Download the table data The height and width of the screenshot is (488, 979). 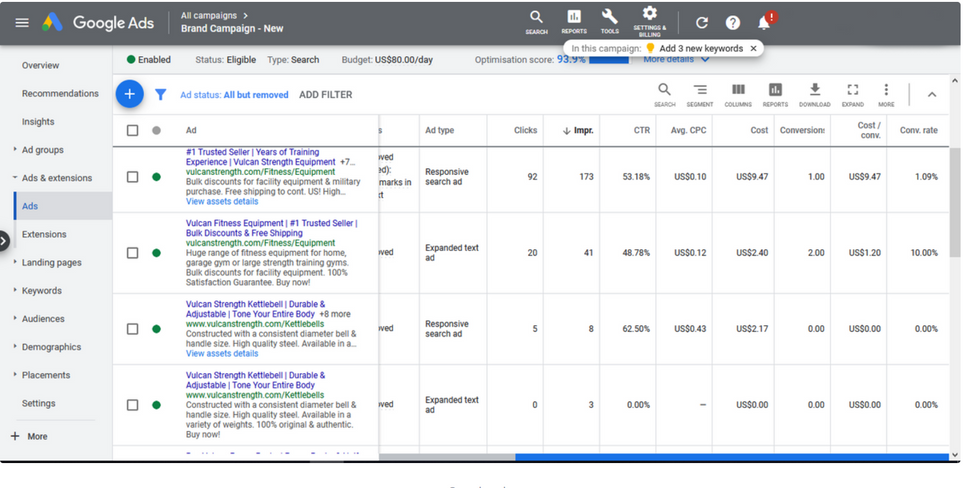[x=815, y=95]
